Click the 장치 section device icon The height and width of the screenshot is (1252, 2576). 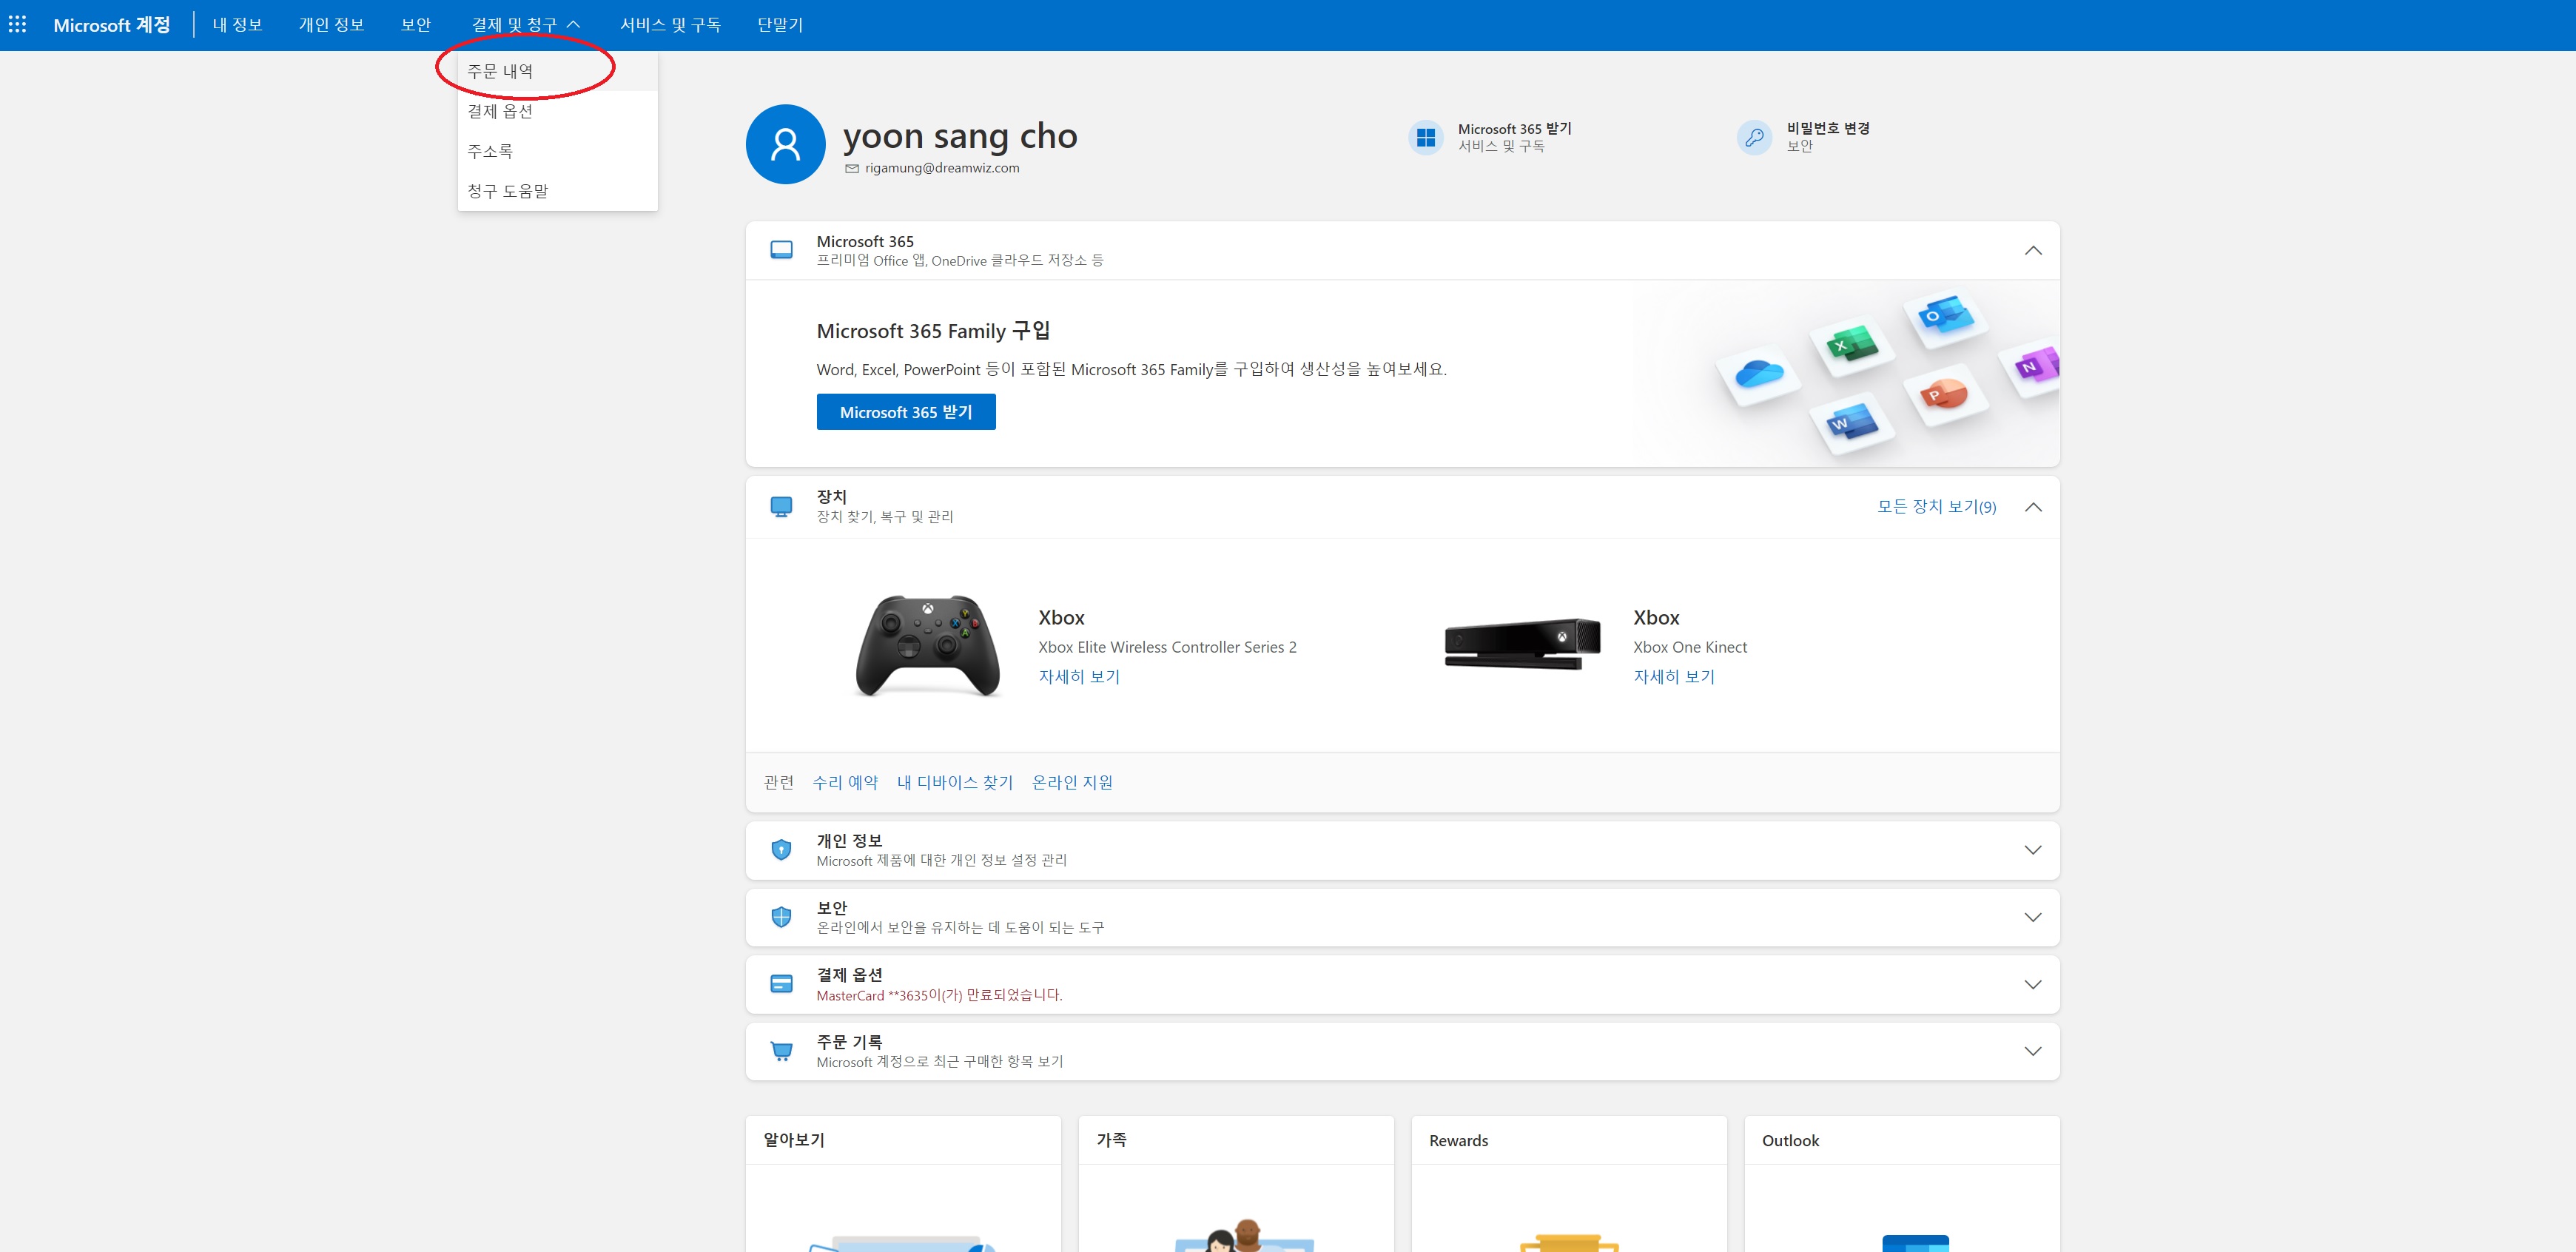(x=781, y=506)
